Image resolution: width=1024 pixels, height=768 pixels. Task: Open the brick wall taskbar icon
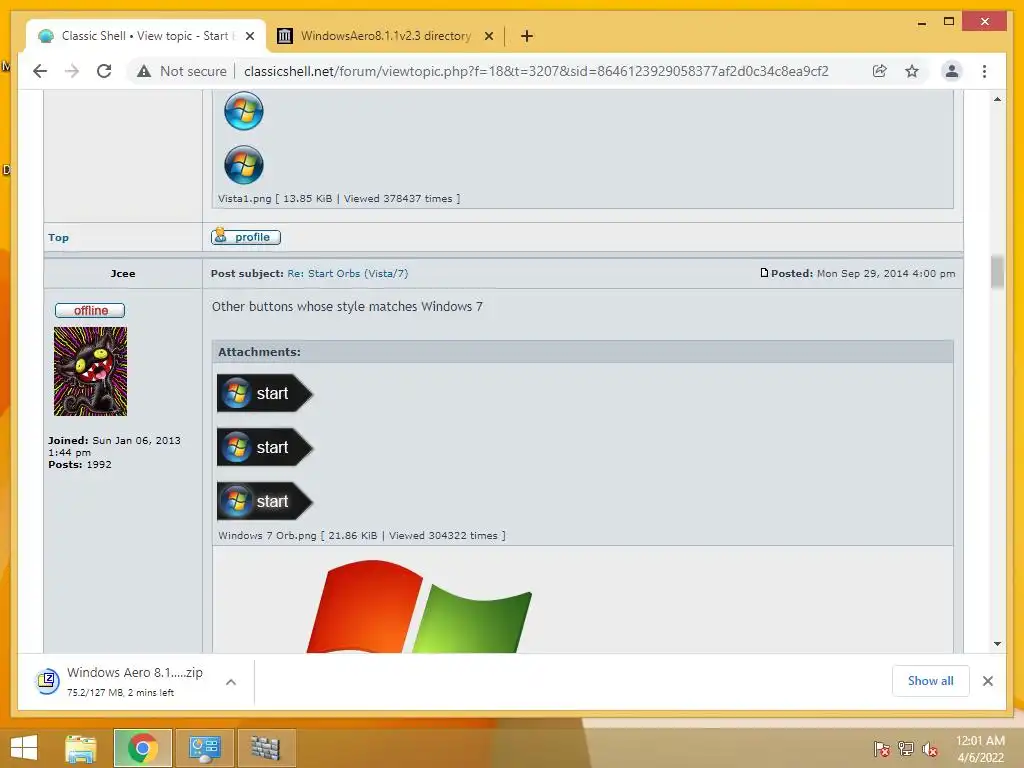(266, 748)
